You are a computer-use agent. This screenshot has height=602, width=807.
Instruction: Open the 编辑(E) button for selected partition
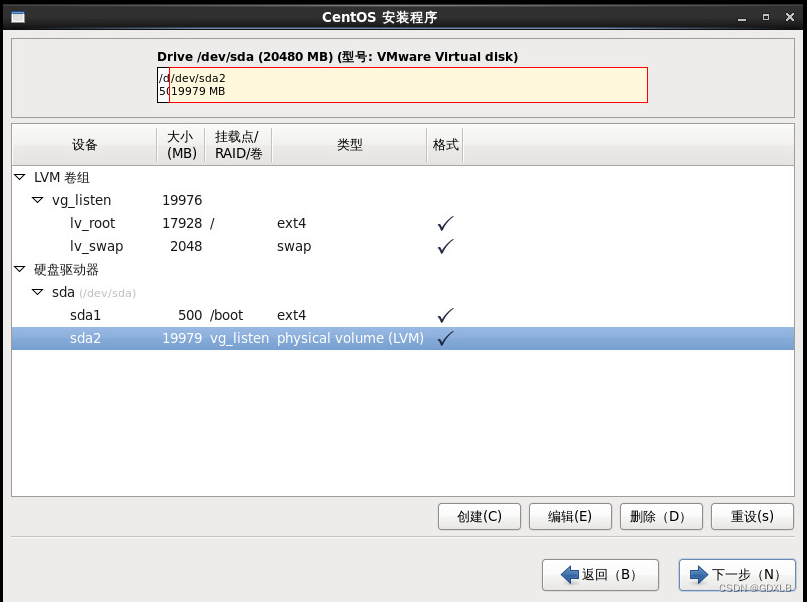570,517
